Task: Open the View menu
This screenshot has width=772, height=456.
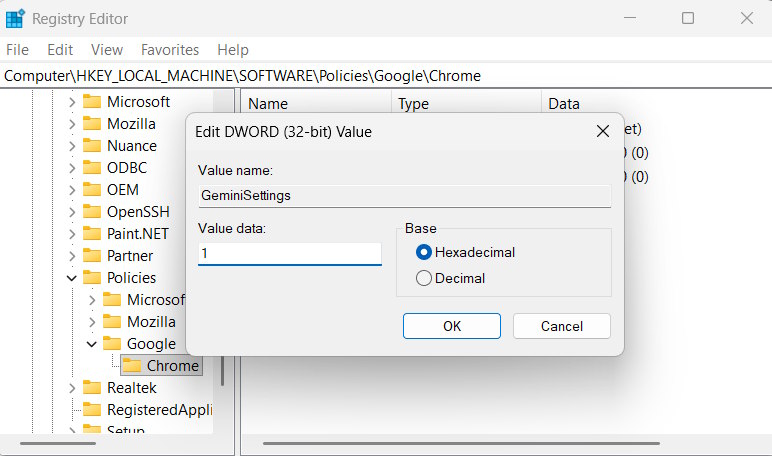Action: (x=107, y=50)
